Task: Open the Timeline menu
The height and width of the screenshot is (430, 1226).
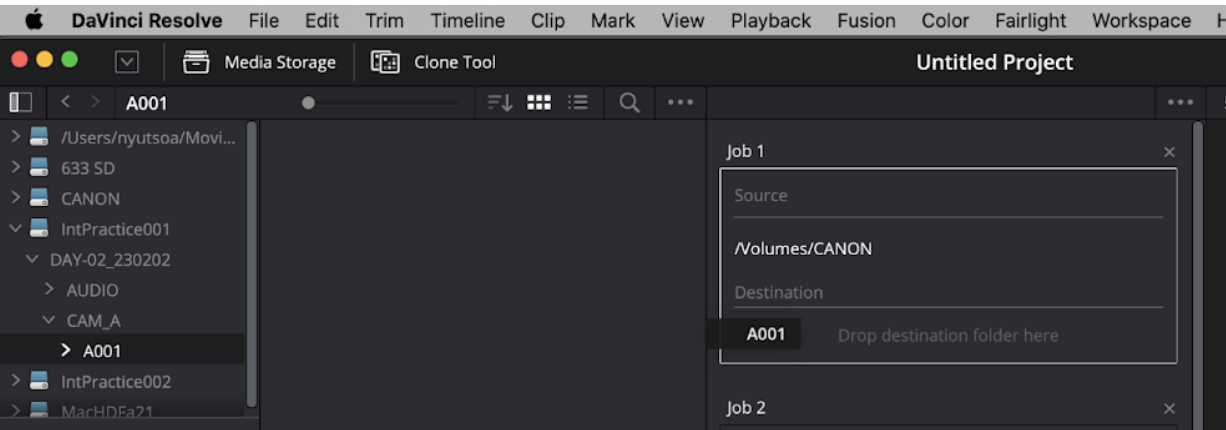Action: pyautogui.click(x=468, y=20)
